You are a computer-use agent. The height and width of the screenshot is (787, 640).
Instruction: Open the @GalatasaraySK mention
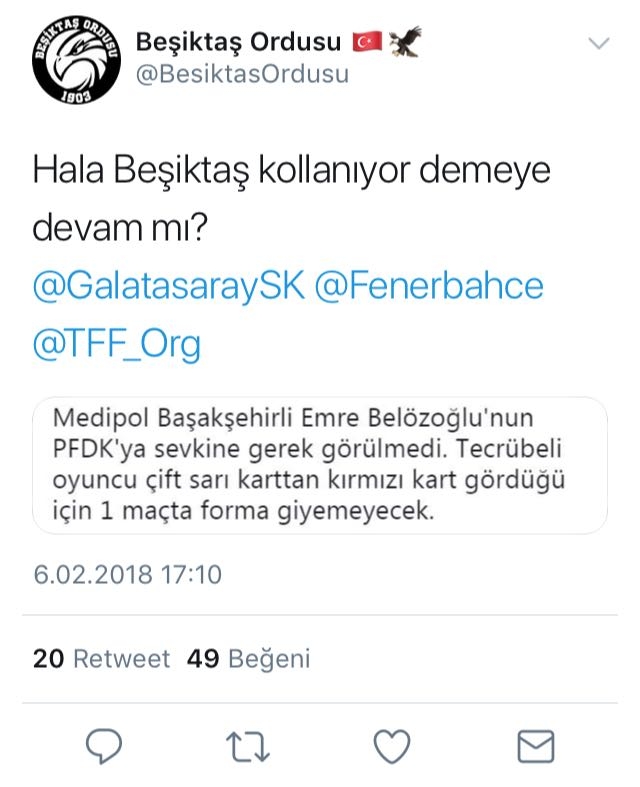coord(167,286)
